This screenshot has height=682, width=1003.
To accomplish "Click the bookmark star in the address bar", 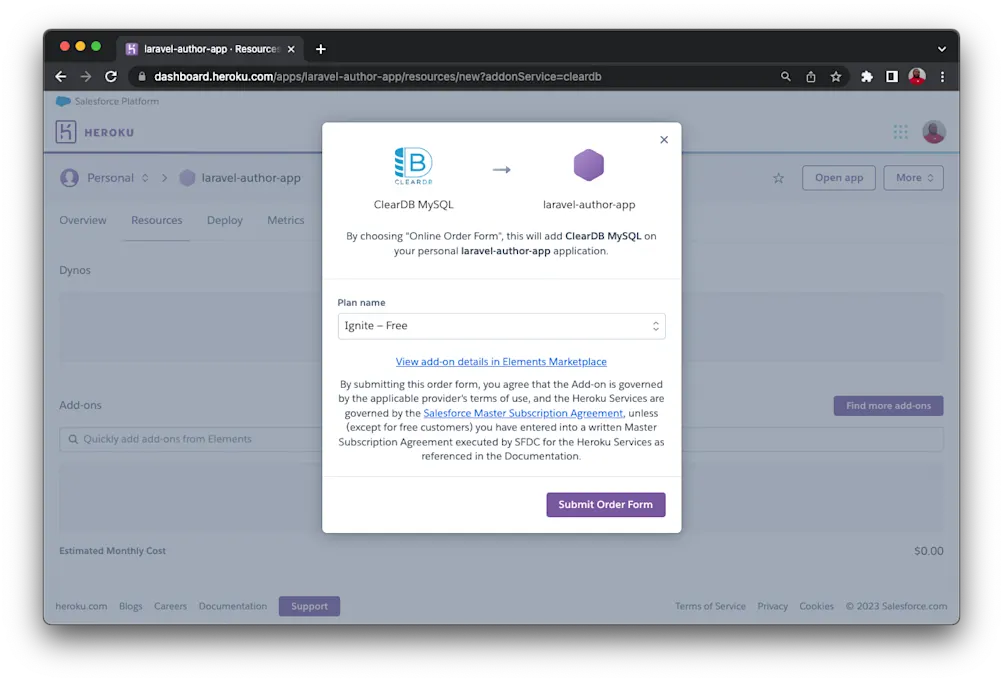I will point(838,76).
